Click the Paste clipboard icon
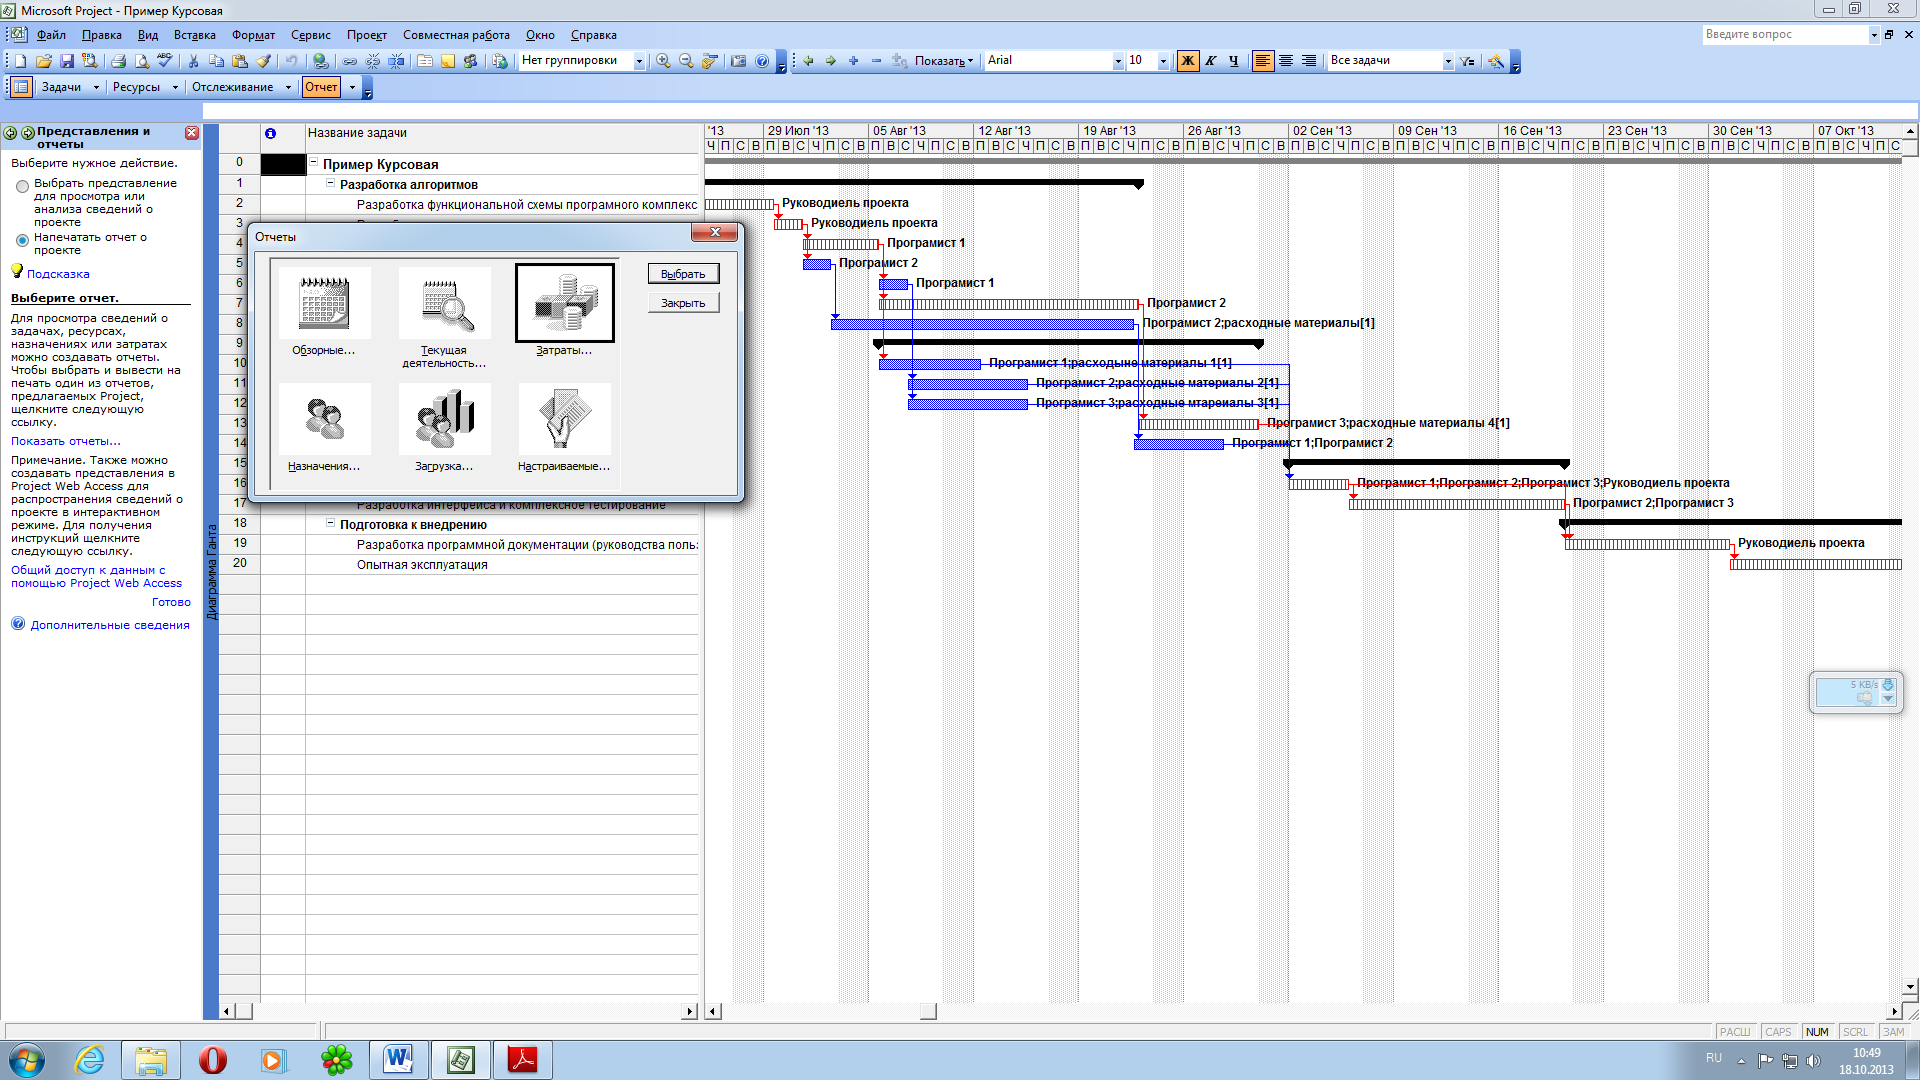1920x1080 pixels. 240,61
